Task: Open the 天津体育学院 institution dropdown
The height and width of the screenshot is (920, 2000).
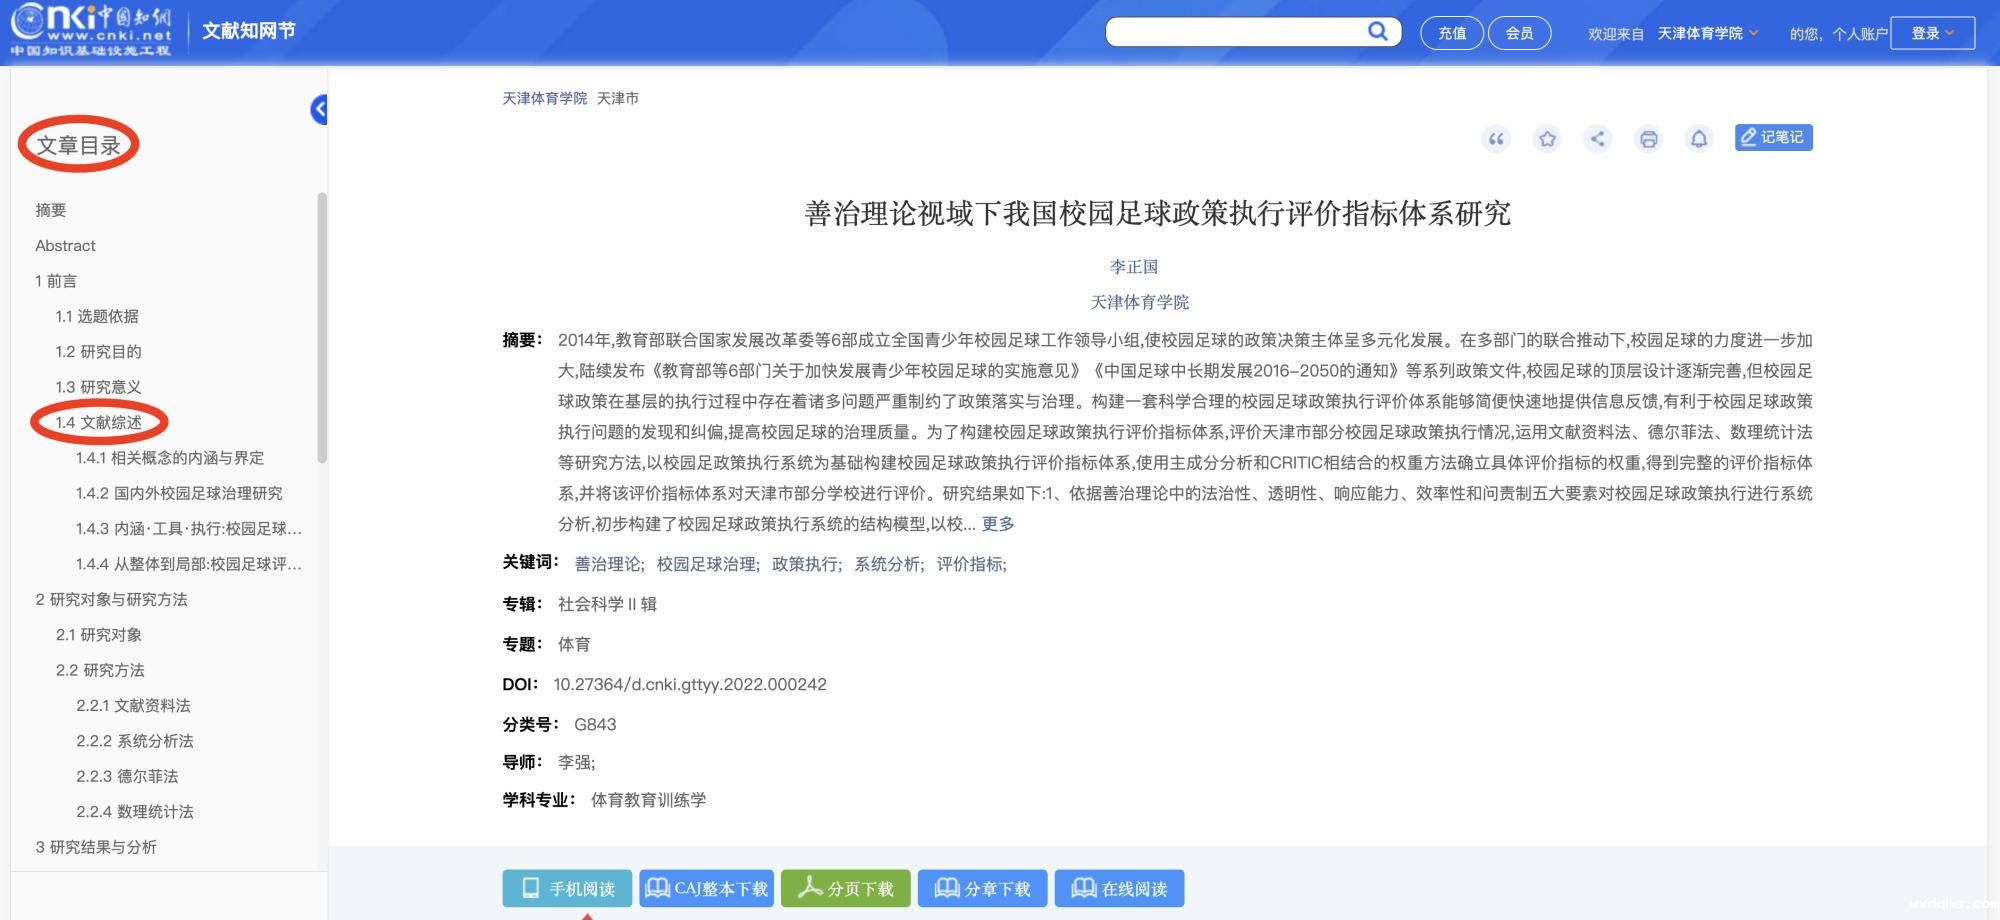Action: tap(1707, 33)
